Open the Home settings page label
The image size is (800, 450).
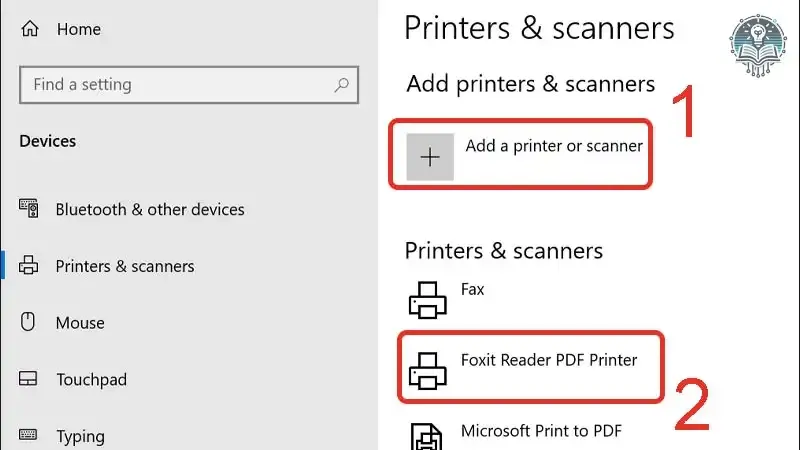click(x=79, y=29)
